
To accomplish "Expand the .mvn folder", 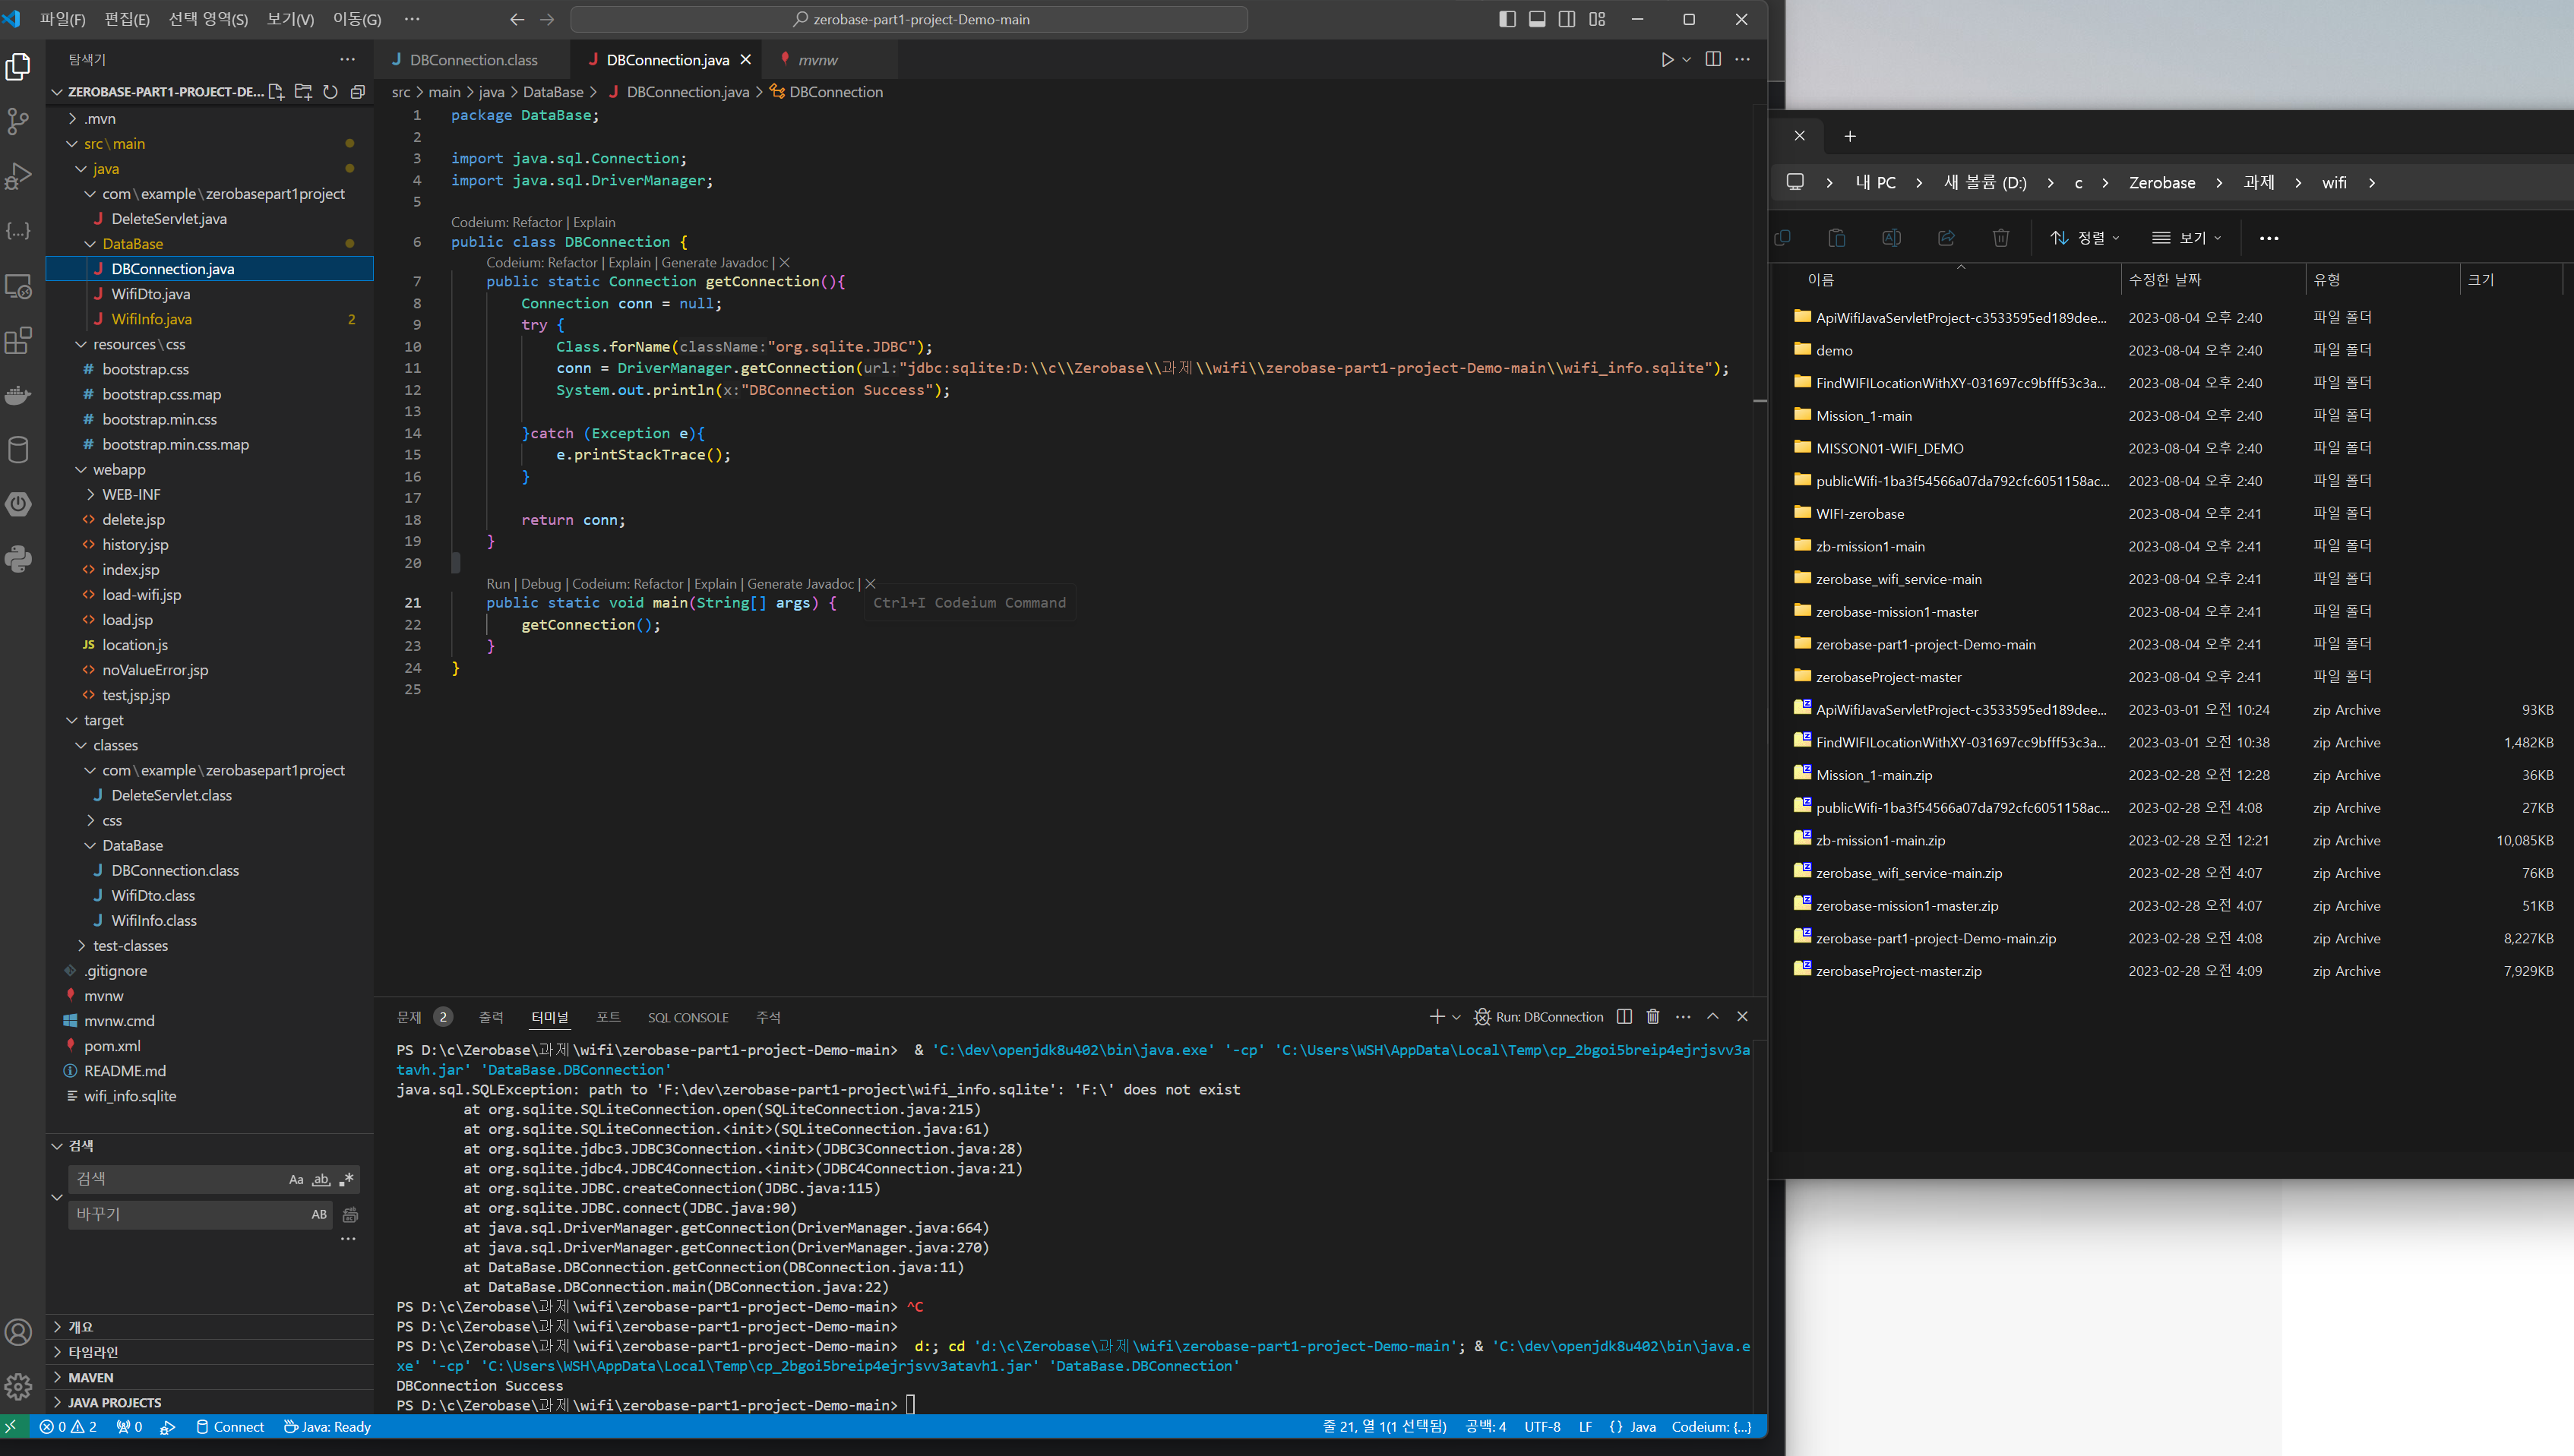I will tap(100, 118).
